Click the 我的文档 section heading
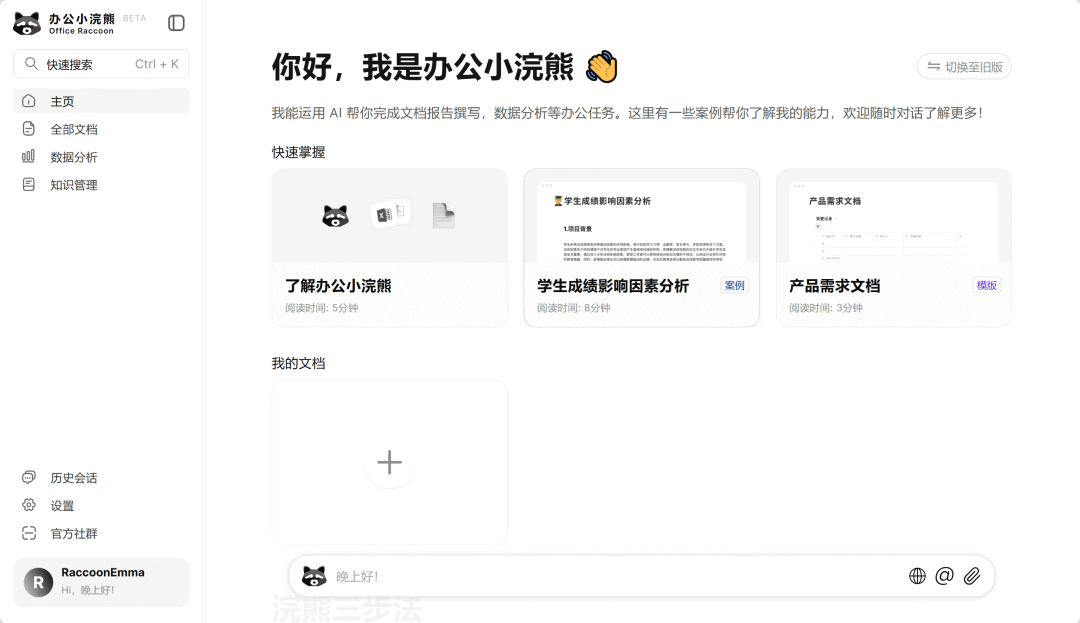The image size is (1080, 623). (298, 363)
